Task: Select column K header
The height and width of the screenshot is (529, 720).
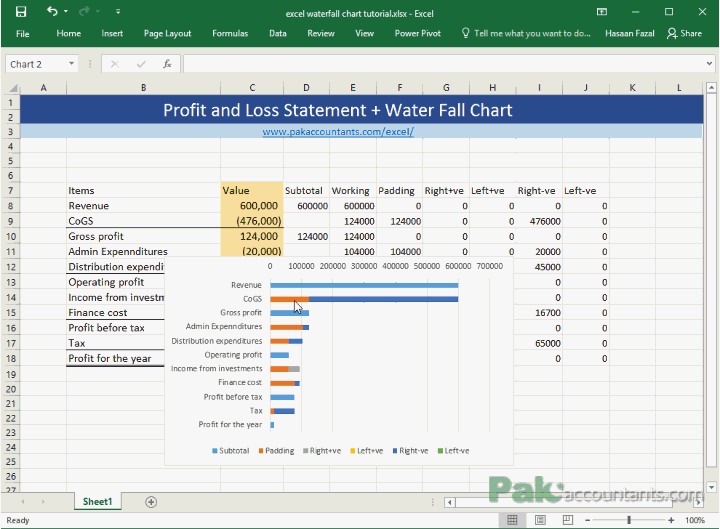Action: pyautogui.click(x=632, y=88)
